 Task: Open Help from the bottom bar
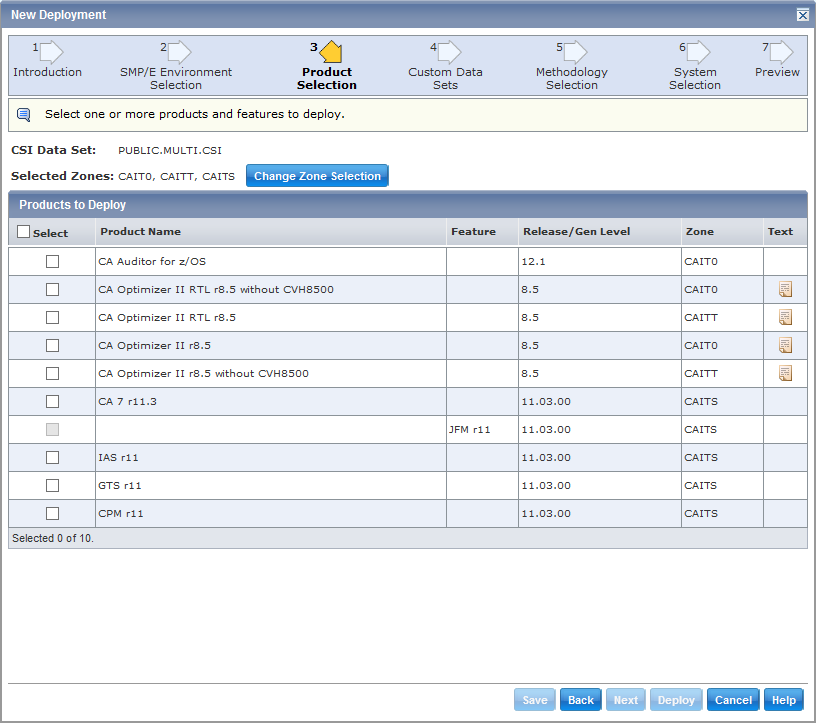pyautogui.click(x=786, y=699)
